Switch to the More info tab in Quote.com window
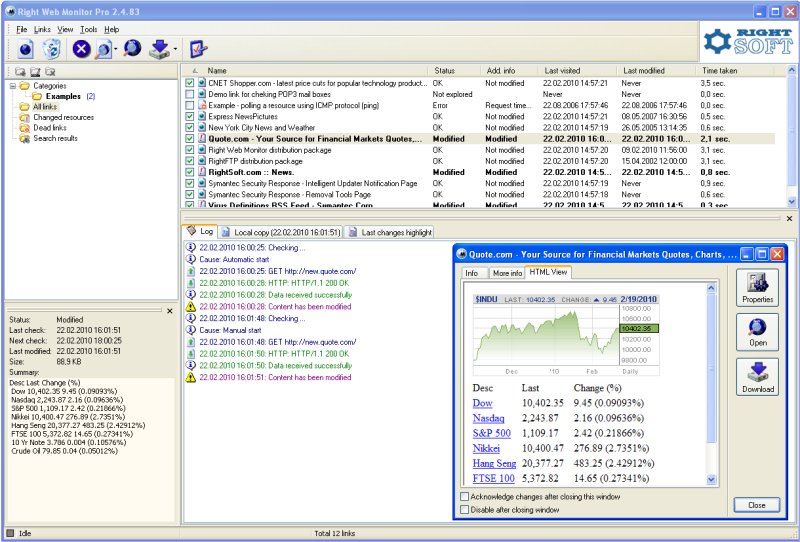 coord(507,273)
